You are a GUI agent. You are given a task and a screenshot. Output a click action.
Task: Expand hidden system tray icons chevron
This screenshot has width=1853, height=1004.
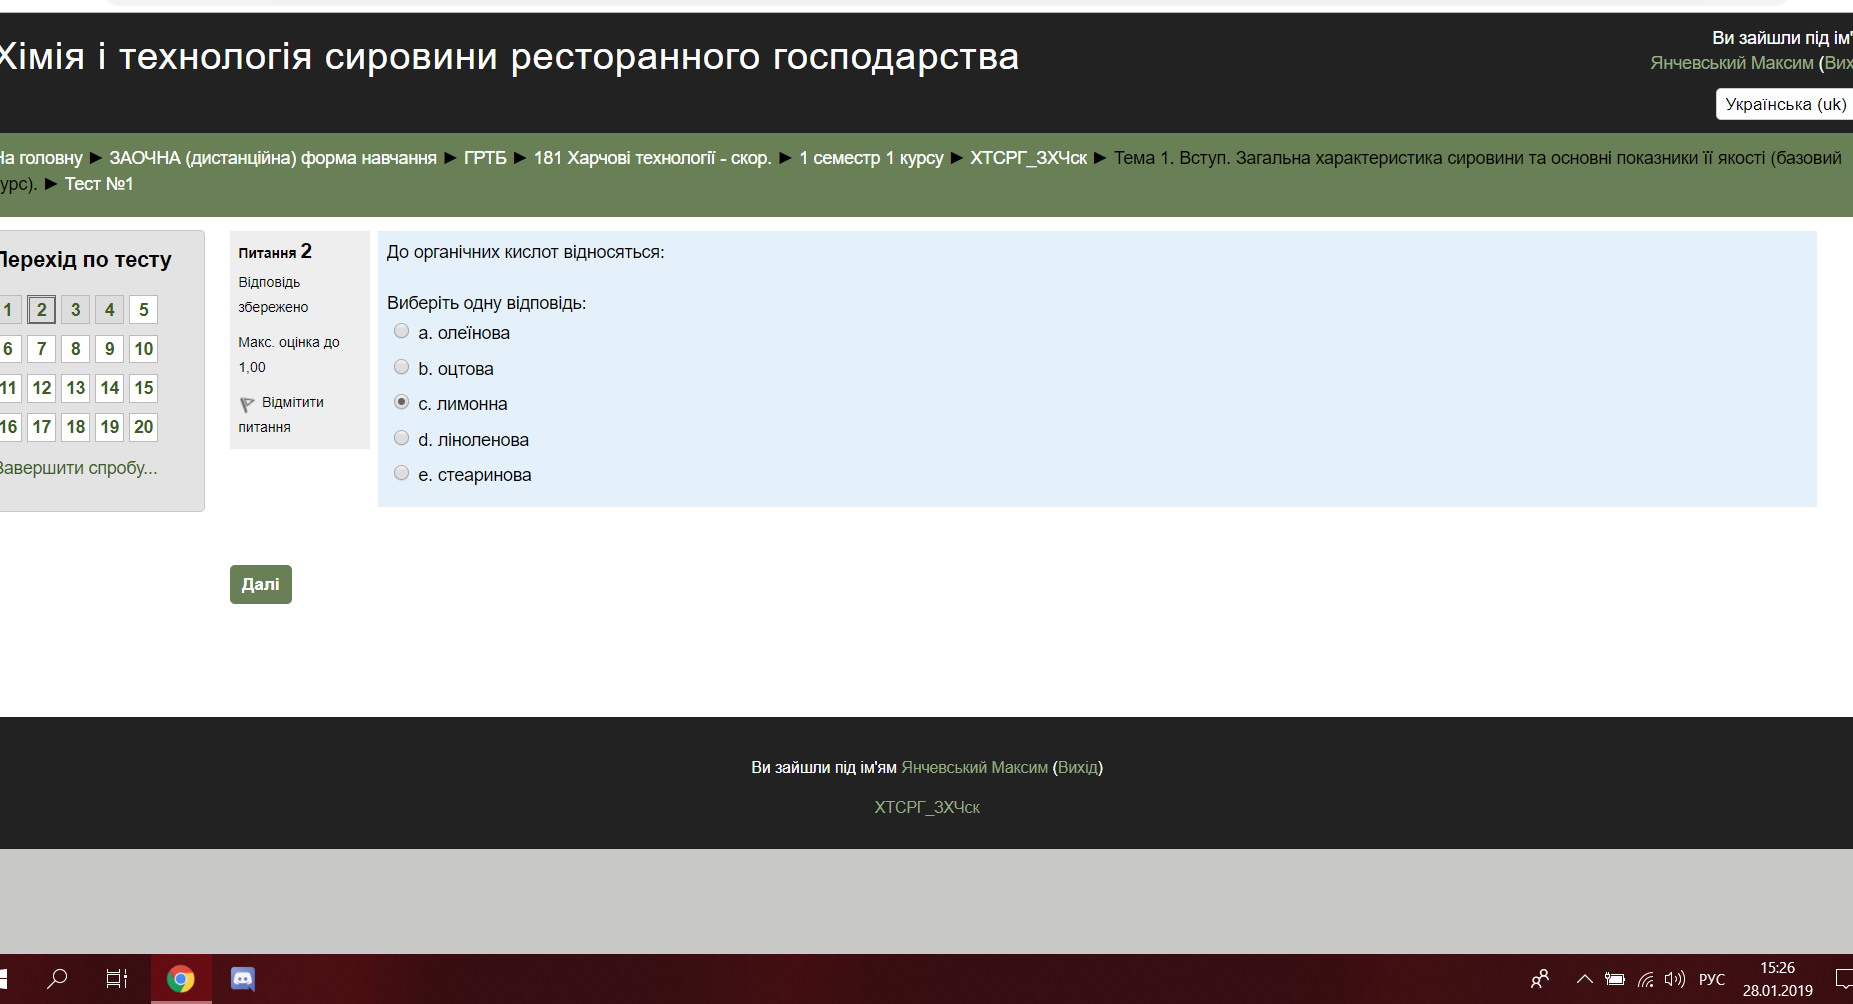click(x=1584, y=979)
